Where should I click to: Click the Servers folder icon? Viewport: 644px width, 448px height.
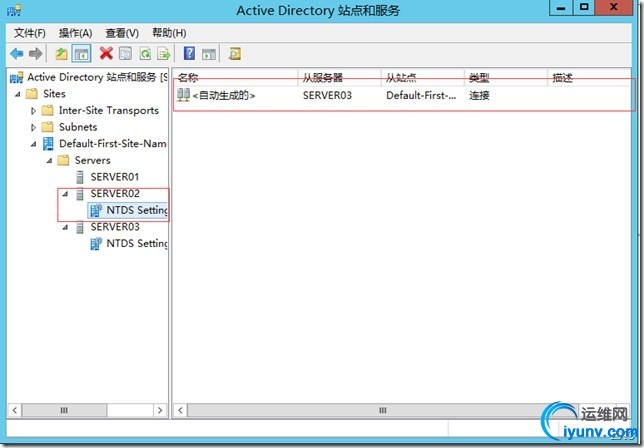pos(63,160)
